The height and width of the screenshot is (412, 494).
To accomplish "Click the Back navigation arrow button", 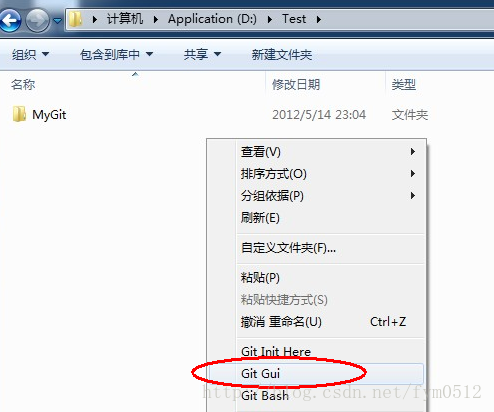I will click(10, 20).
